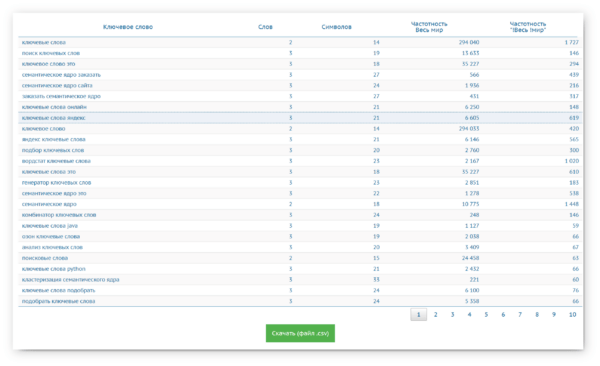Click the frequency value 5 358

click(472, 301)
